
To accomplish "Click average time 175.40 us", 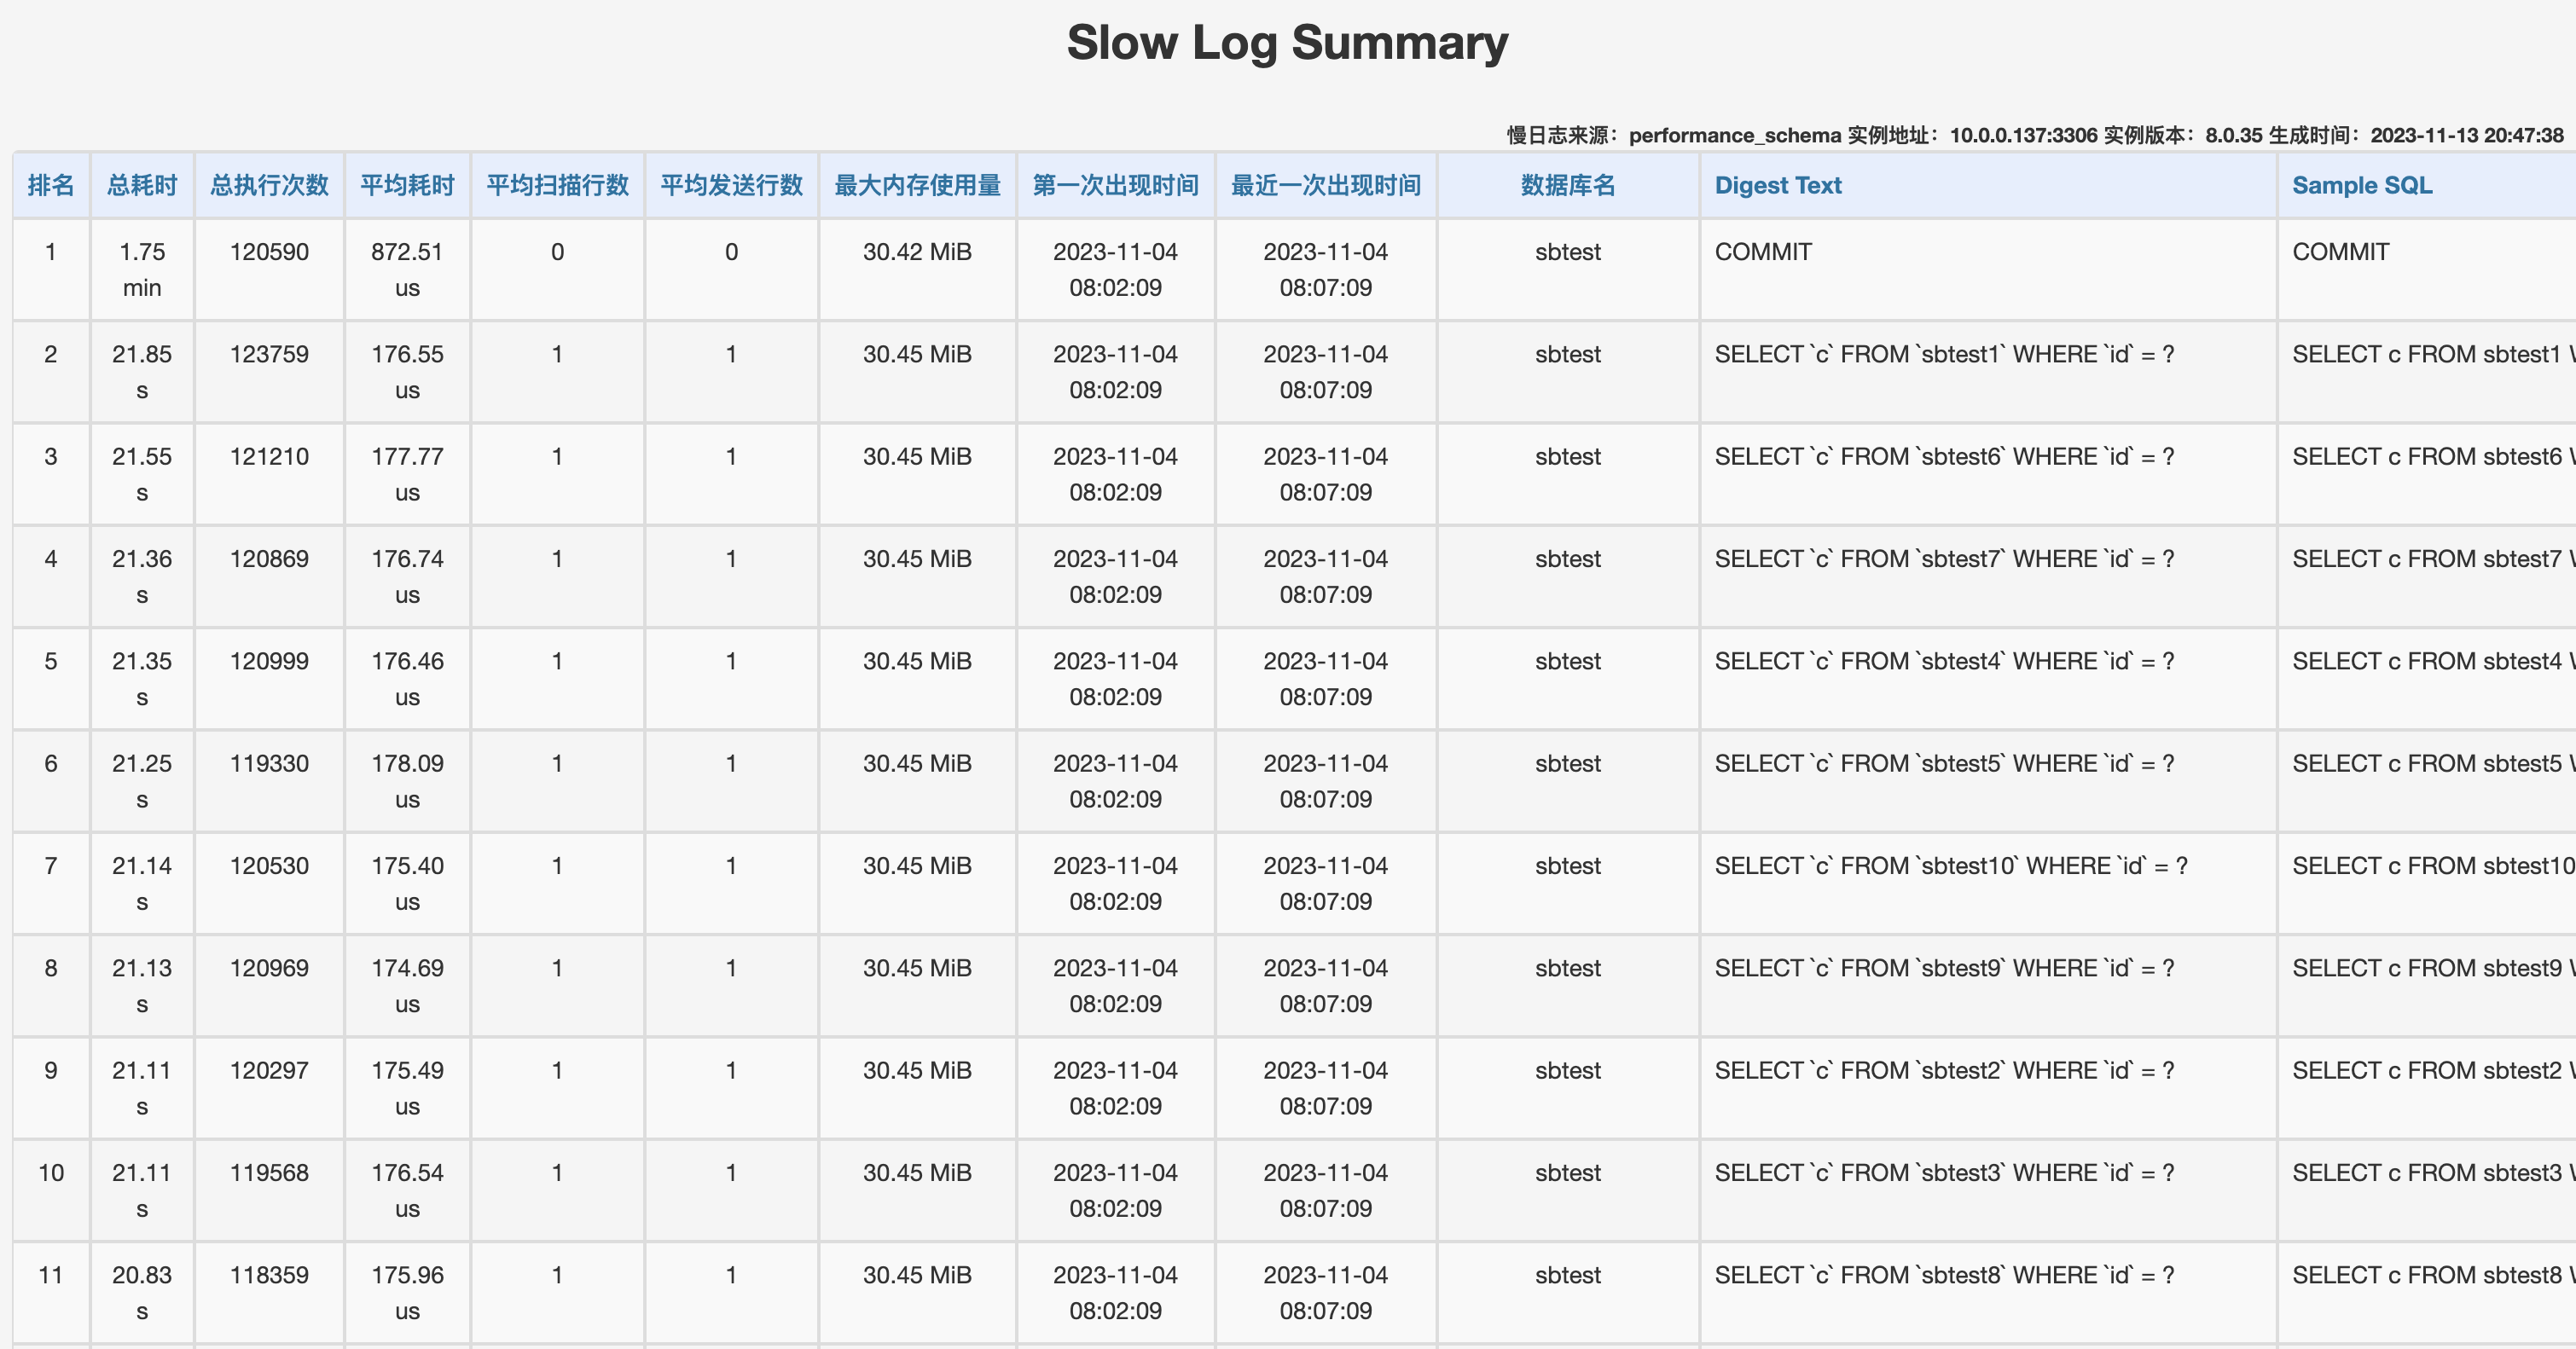I will 407,883.
